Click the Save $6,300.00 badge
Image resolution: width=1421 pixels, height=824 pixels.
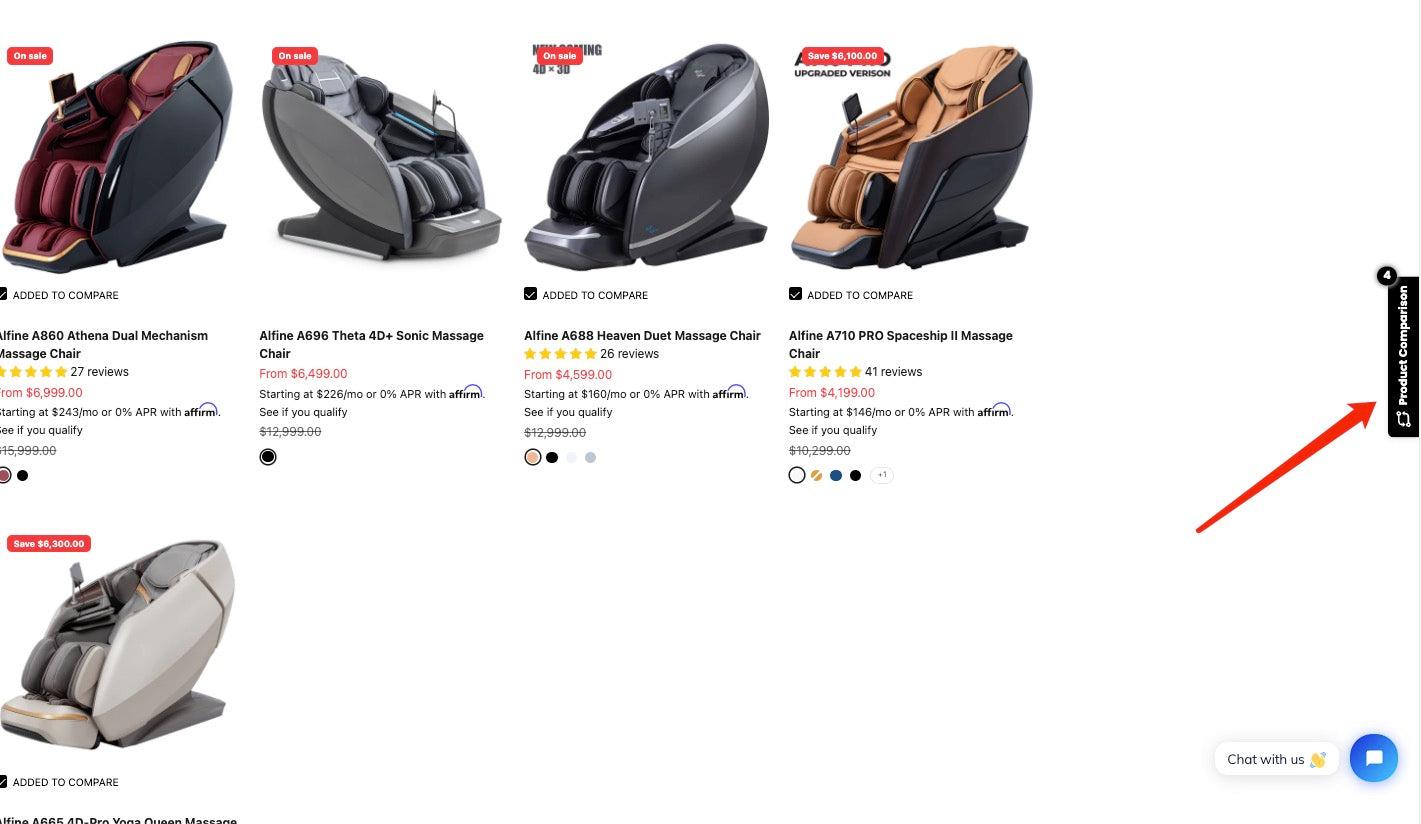click(x=49, y=544)
